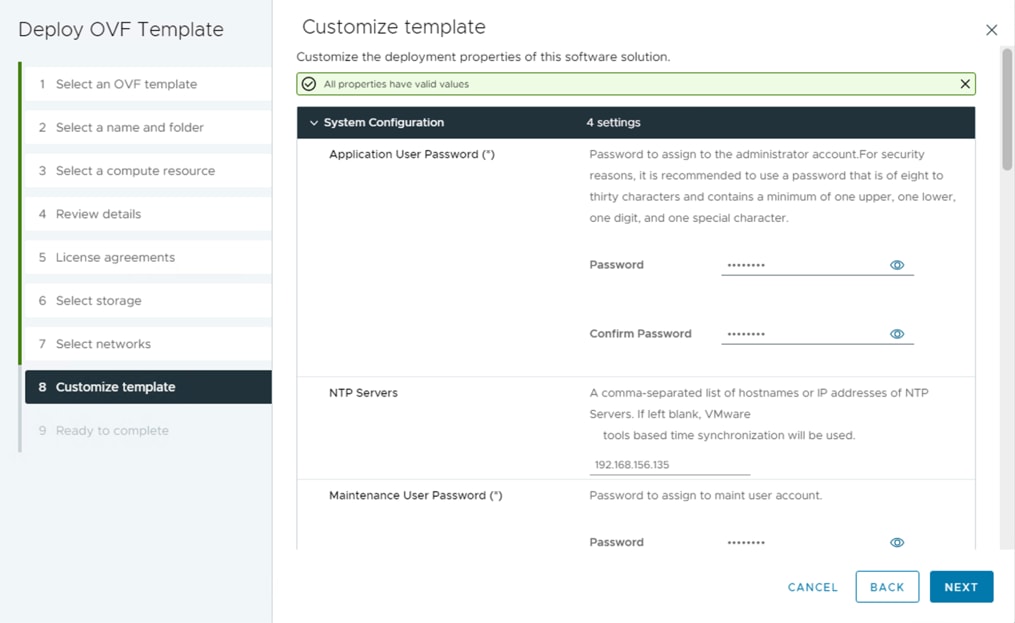The image size is (1015, 623).
Task: Go back to step 7 Select networks
Action: [103, 344]
